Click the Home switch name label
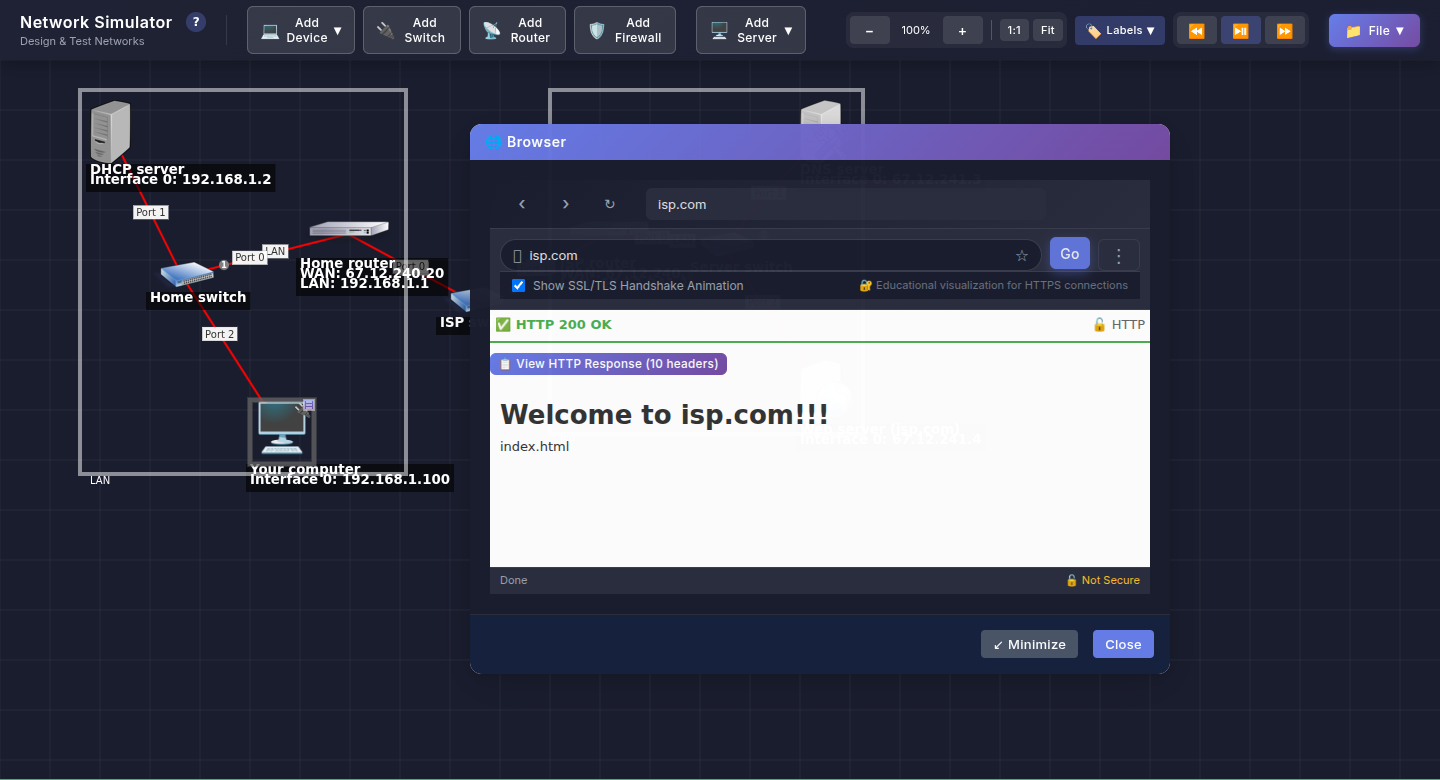Image resolution: width=1440 pixels, height=780 pixels. [x=198, y=297]
